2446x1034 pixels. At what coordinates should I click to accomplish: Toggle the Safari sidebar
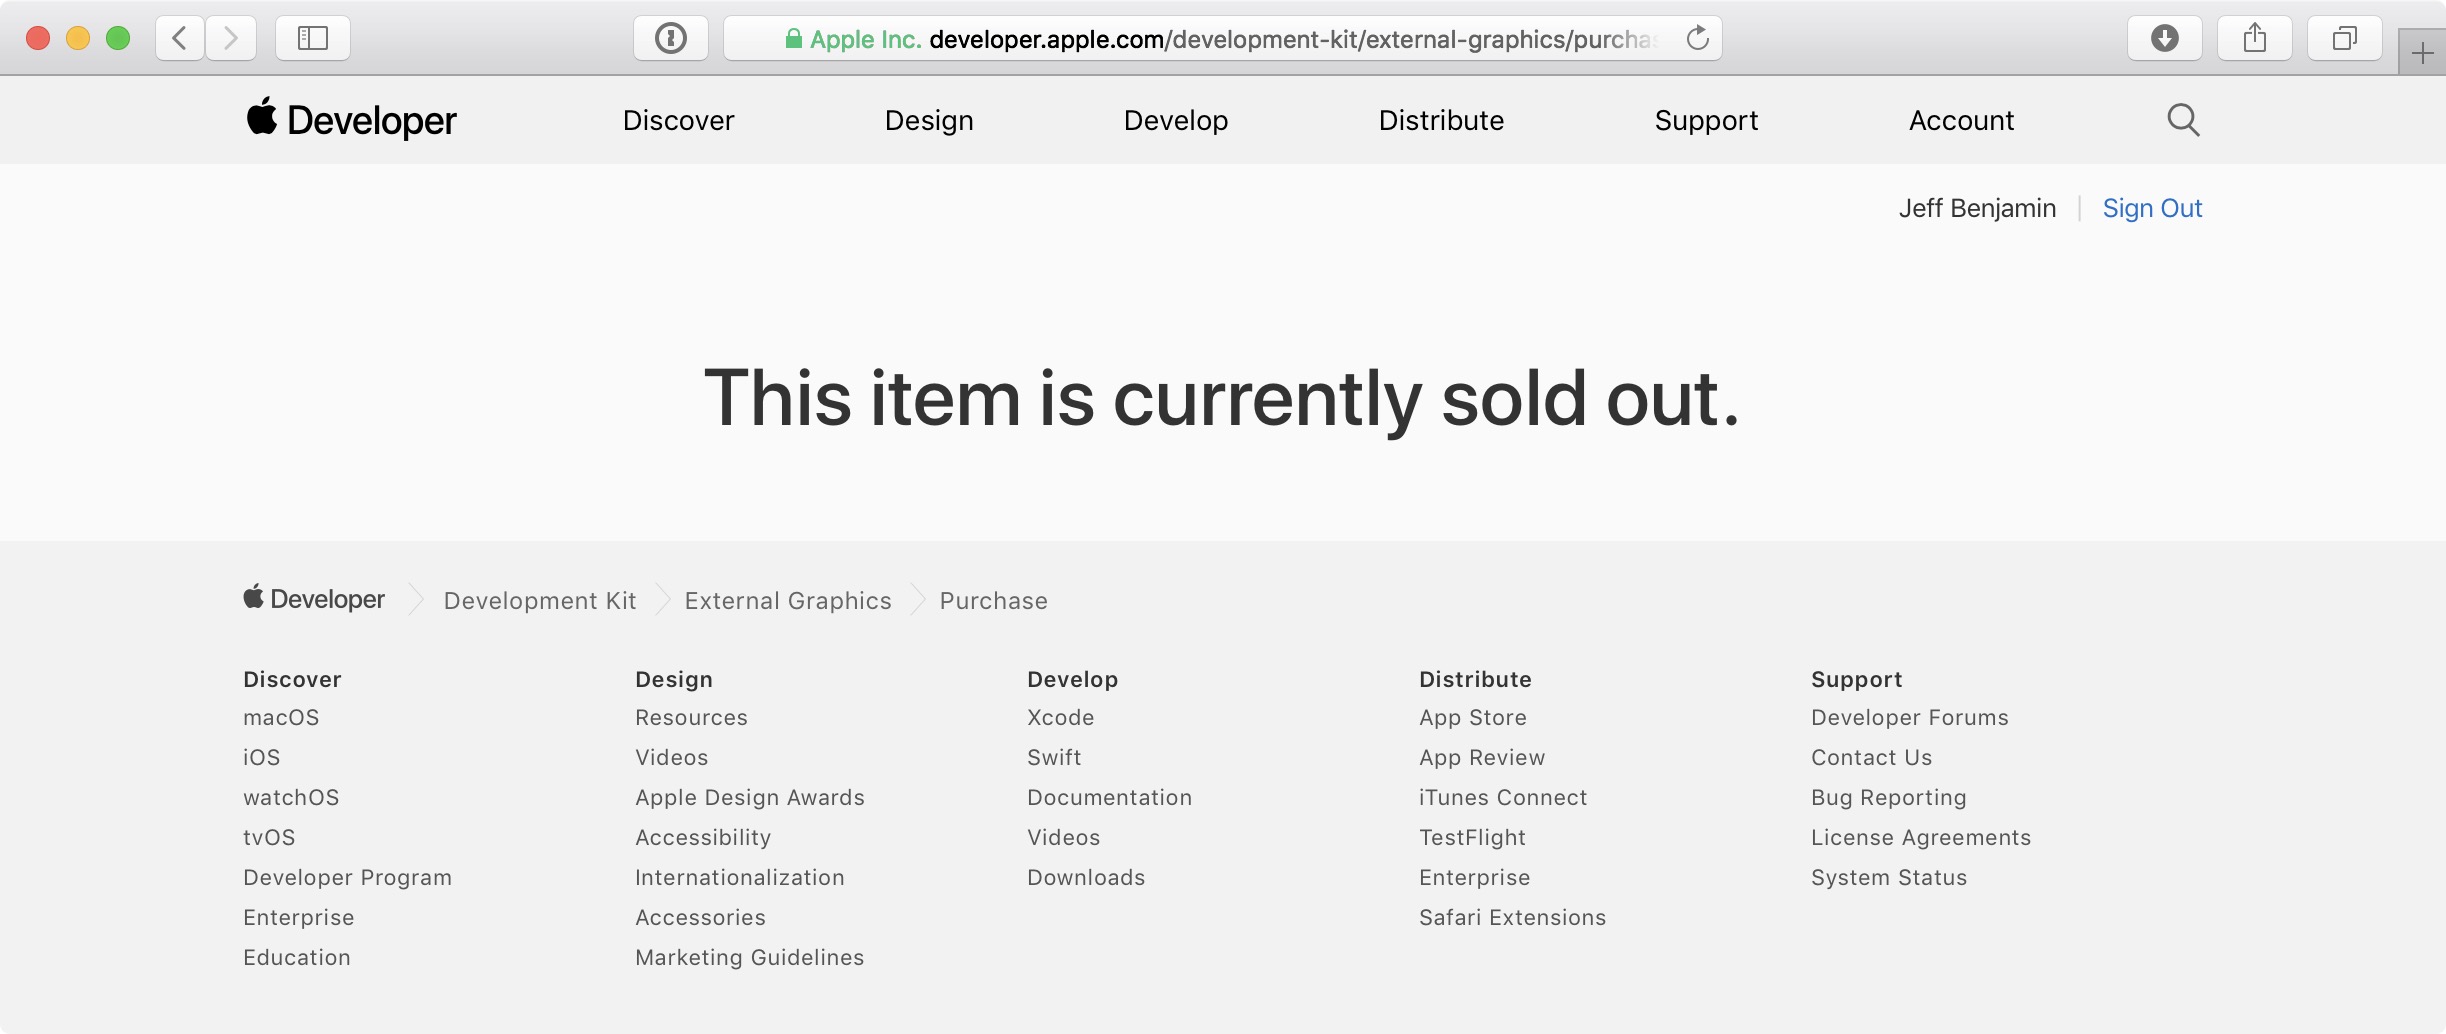pyautogui.click(x=312, y=38)
